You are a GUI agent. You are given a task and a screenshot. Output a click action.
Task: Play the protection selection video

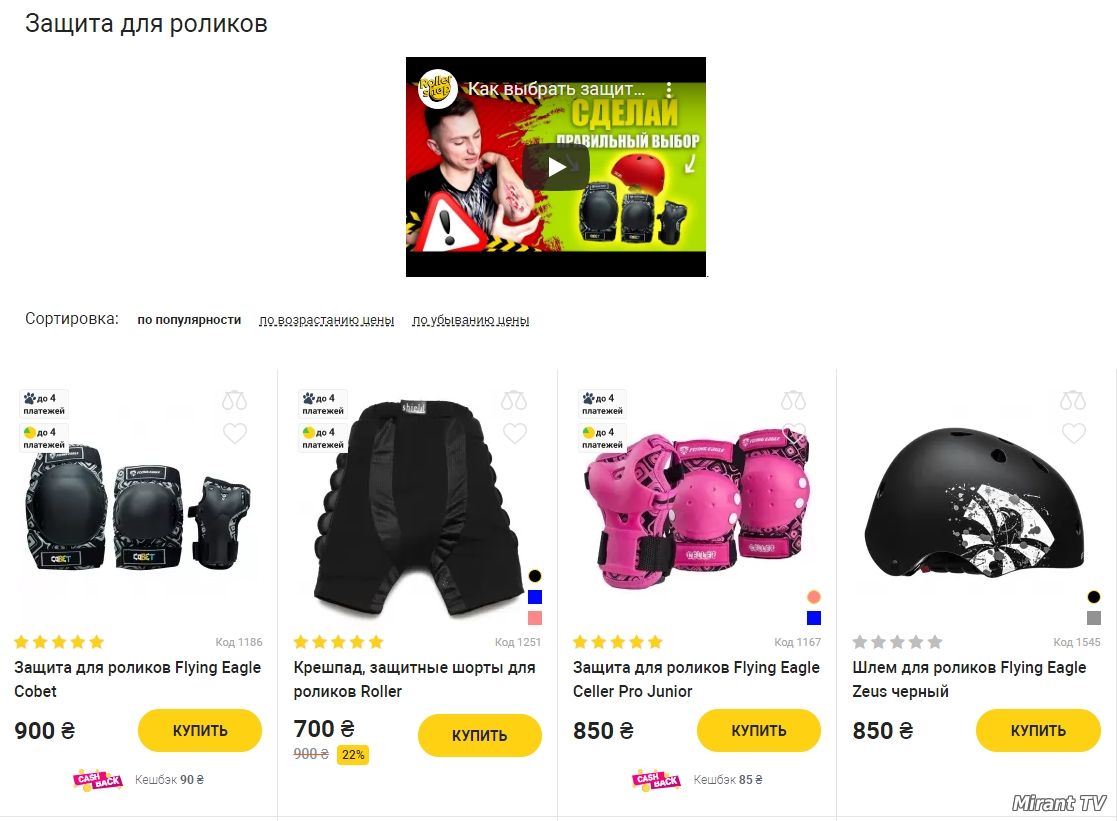(556, 167)
